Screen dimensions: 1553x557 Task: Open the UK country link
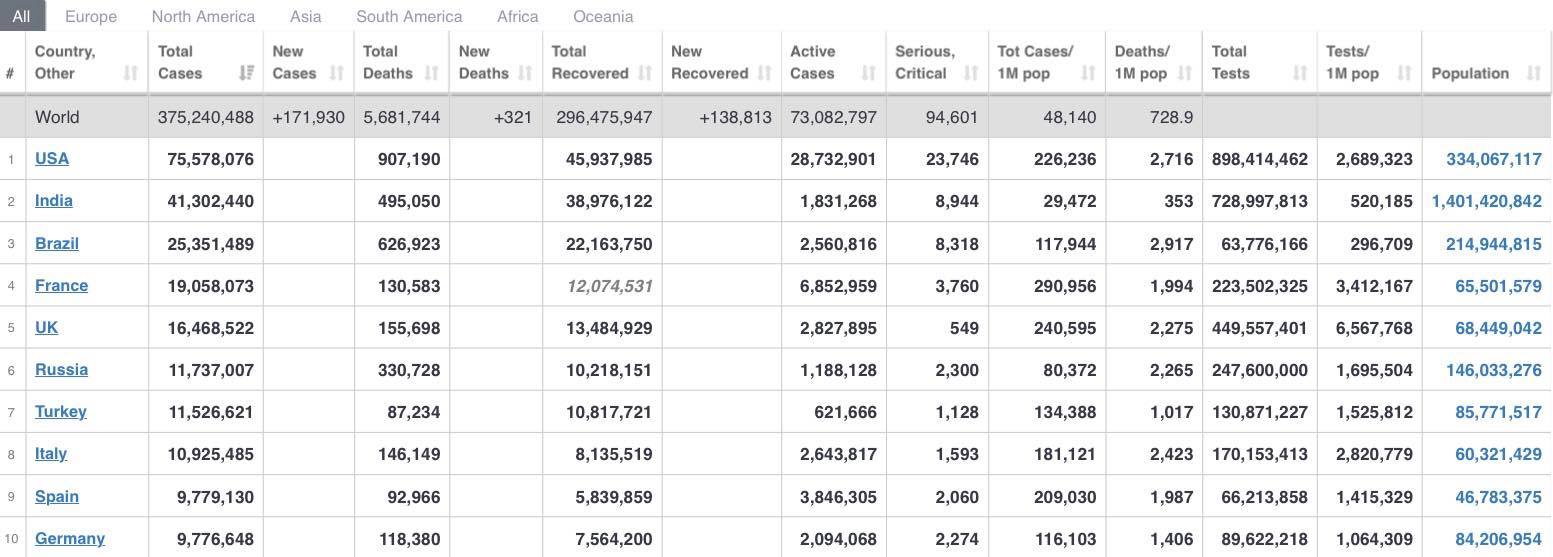(46, 327)
